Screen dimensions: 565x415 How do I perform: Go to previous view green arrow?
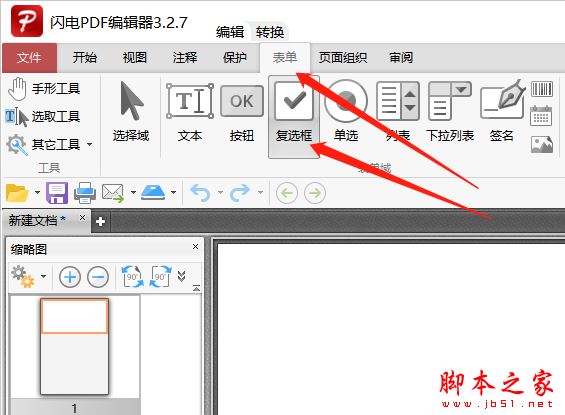click(287, 193)
